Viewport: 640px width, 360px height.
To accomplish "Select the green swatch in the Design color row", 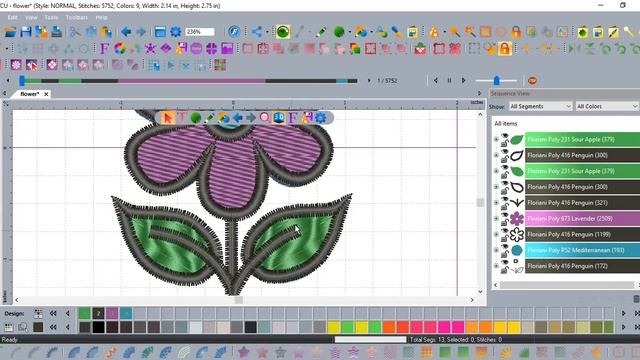I will tap(84, 313).
